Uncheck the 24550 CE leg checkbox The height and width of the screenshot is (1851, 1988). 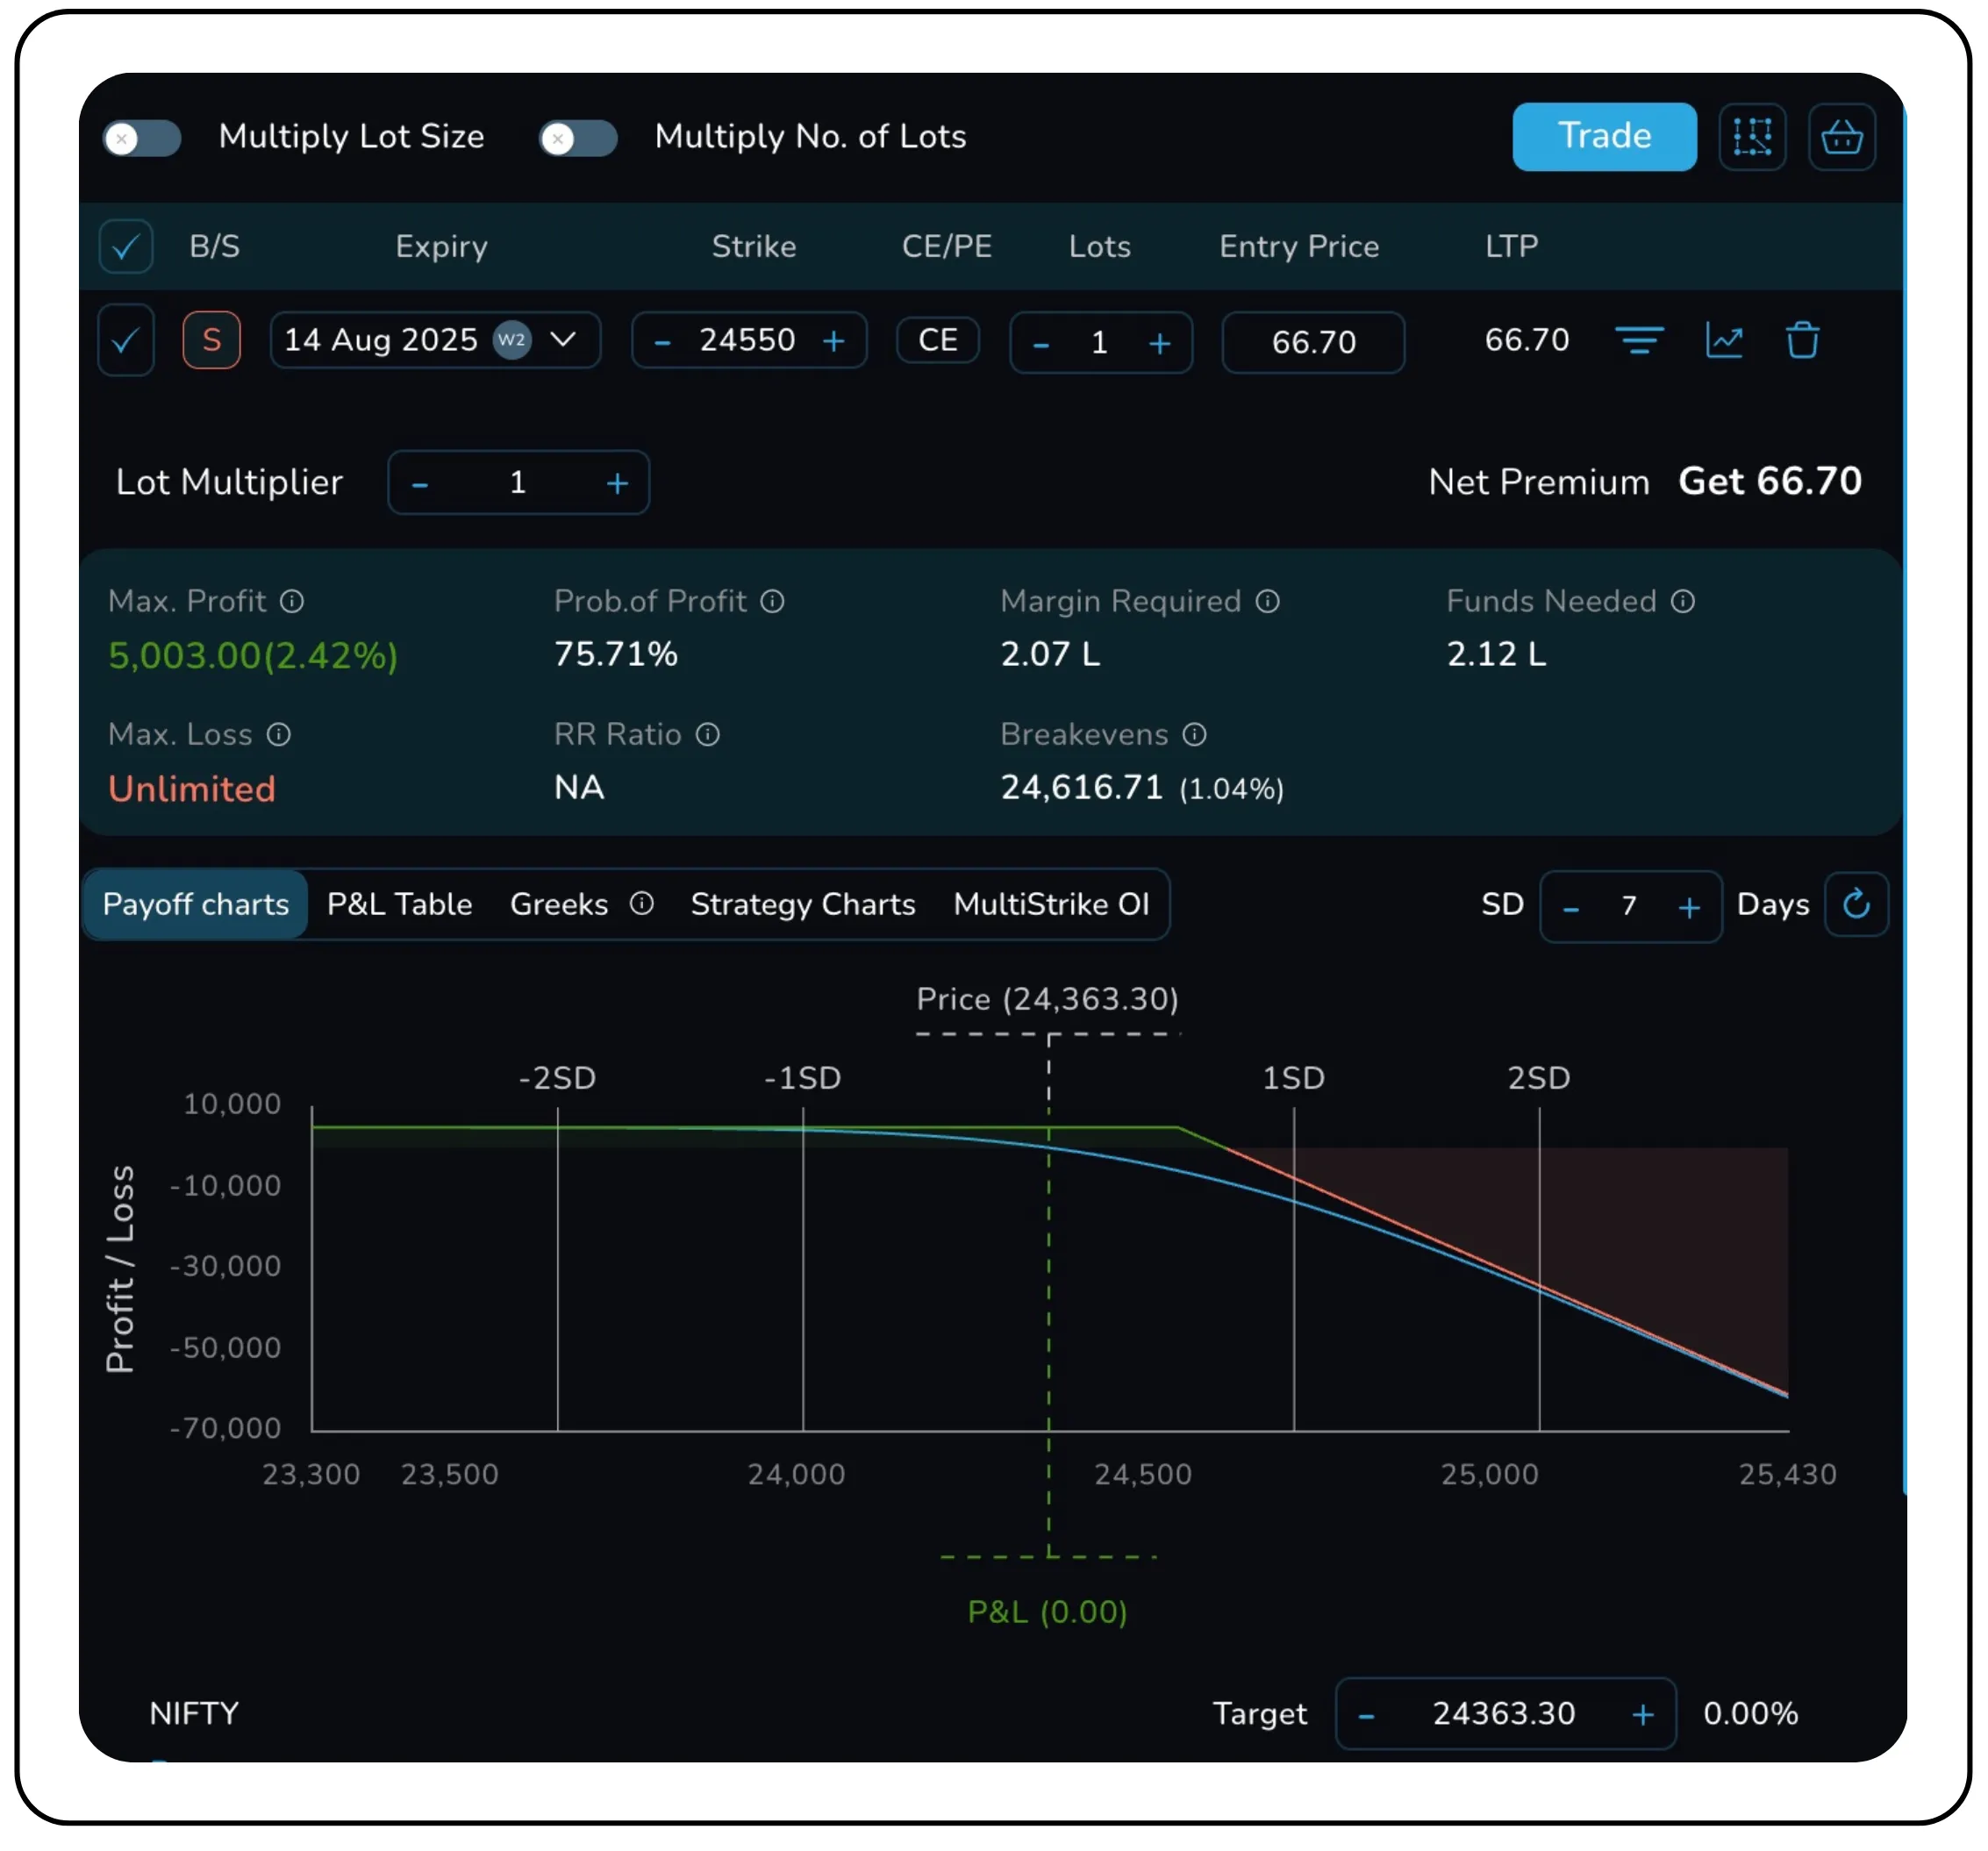(125, 341)
